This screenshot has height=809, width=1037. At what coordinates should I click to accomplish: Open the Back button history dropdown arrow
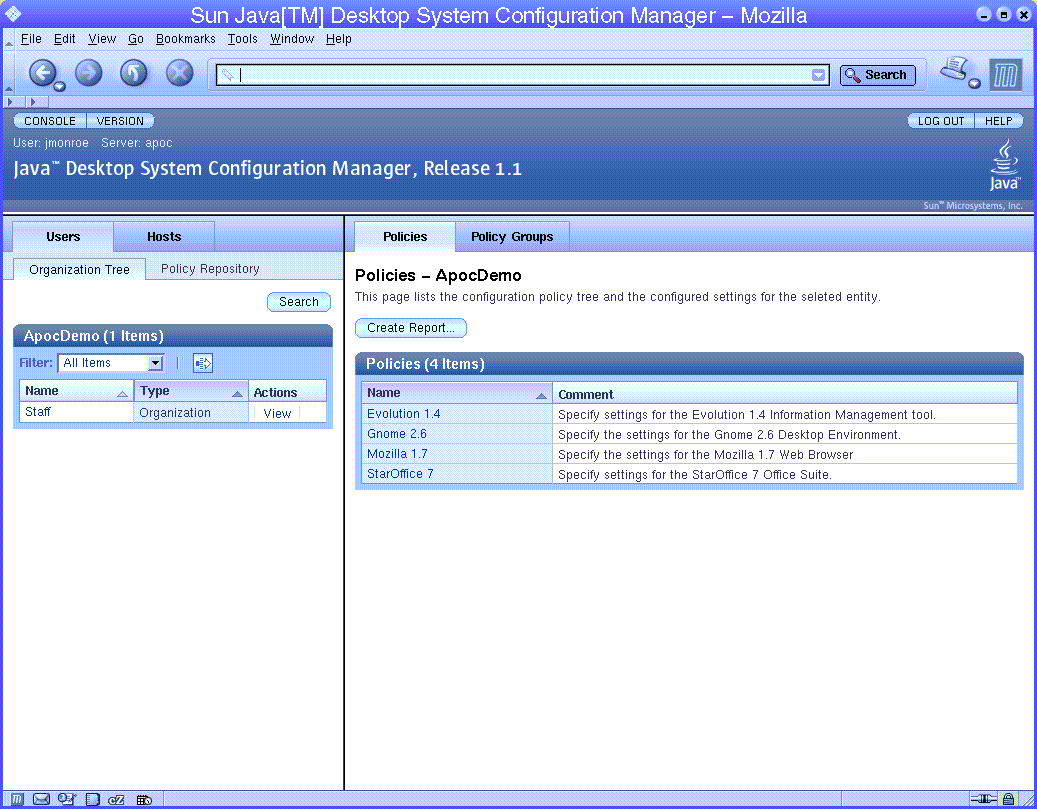[60, 86]
